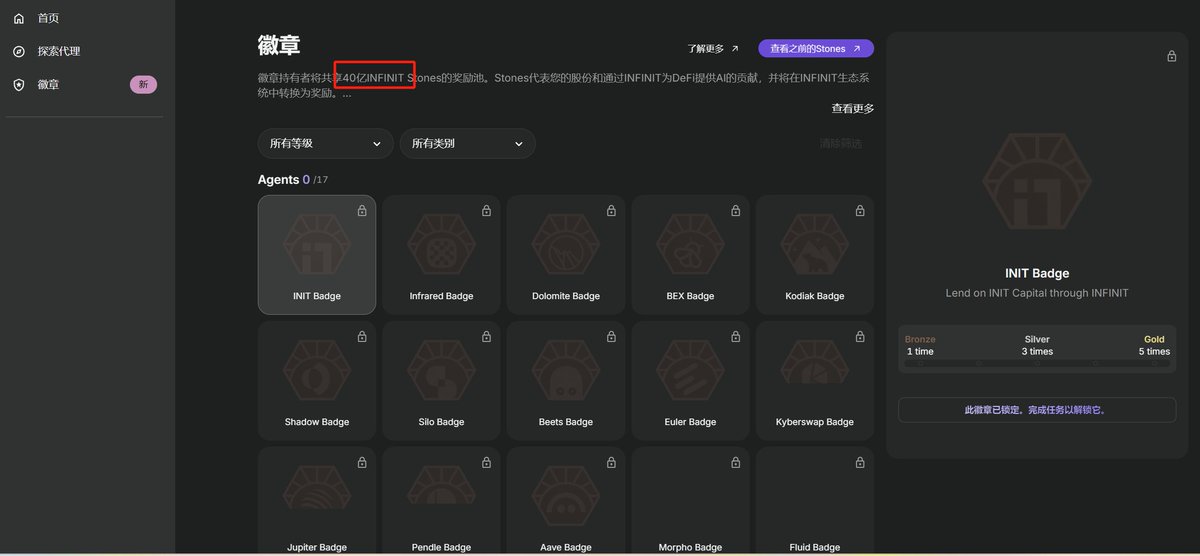
Task: Open the 所有类别 dropdown
Action: [x=468, y=143]
